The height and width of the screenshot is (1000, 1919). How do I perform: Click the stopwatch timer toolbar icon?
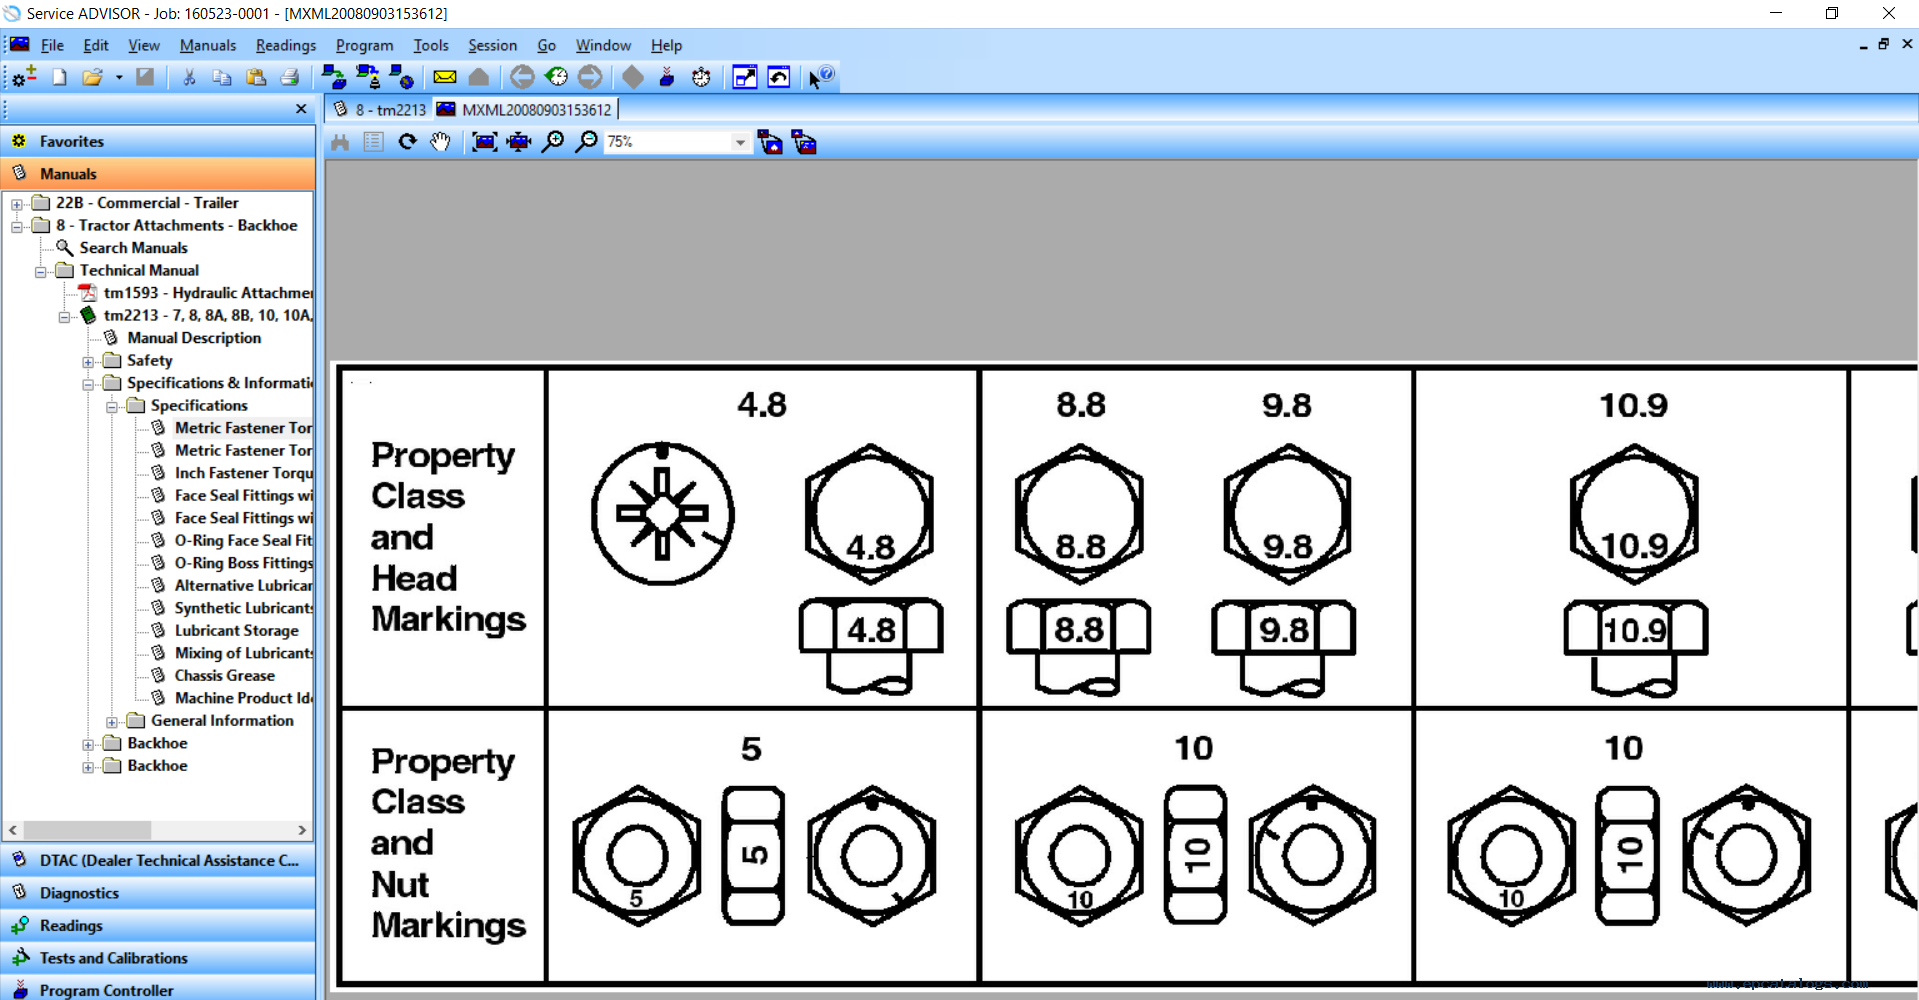701,77
